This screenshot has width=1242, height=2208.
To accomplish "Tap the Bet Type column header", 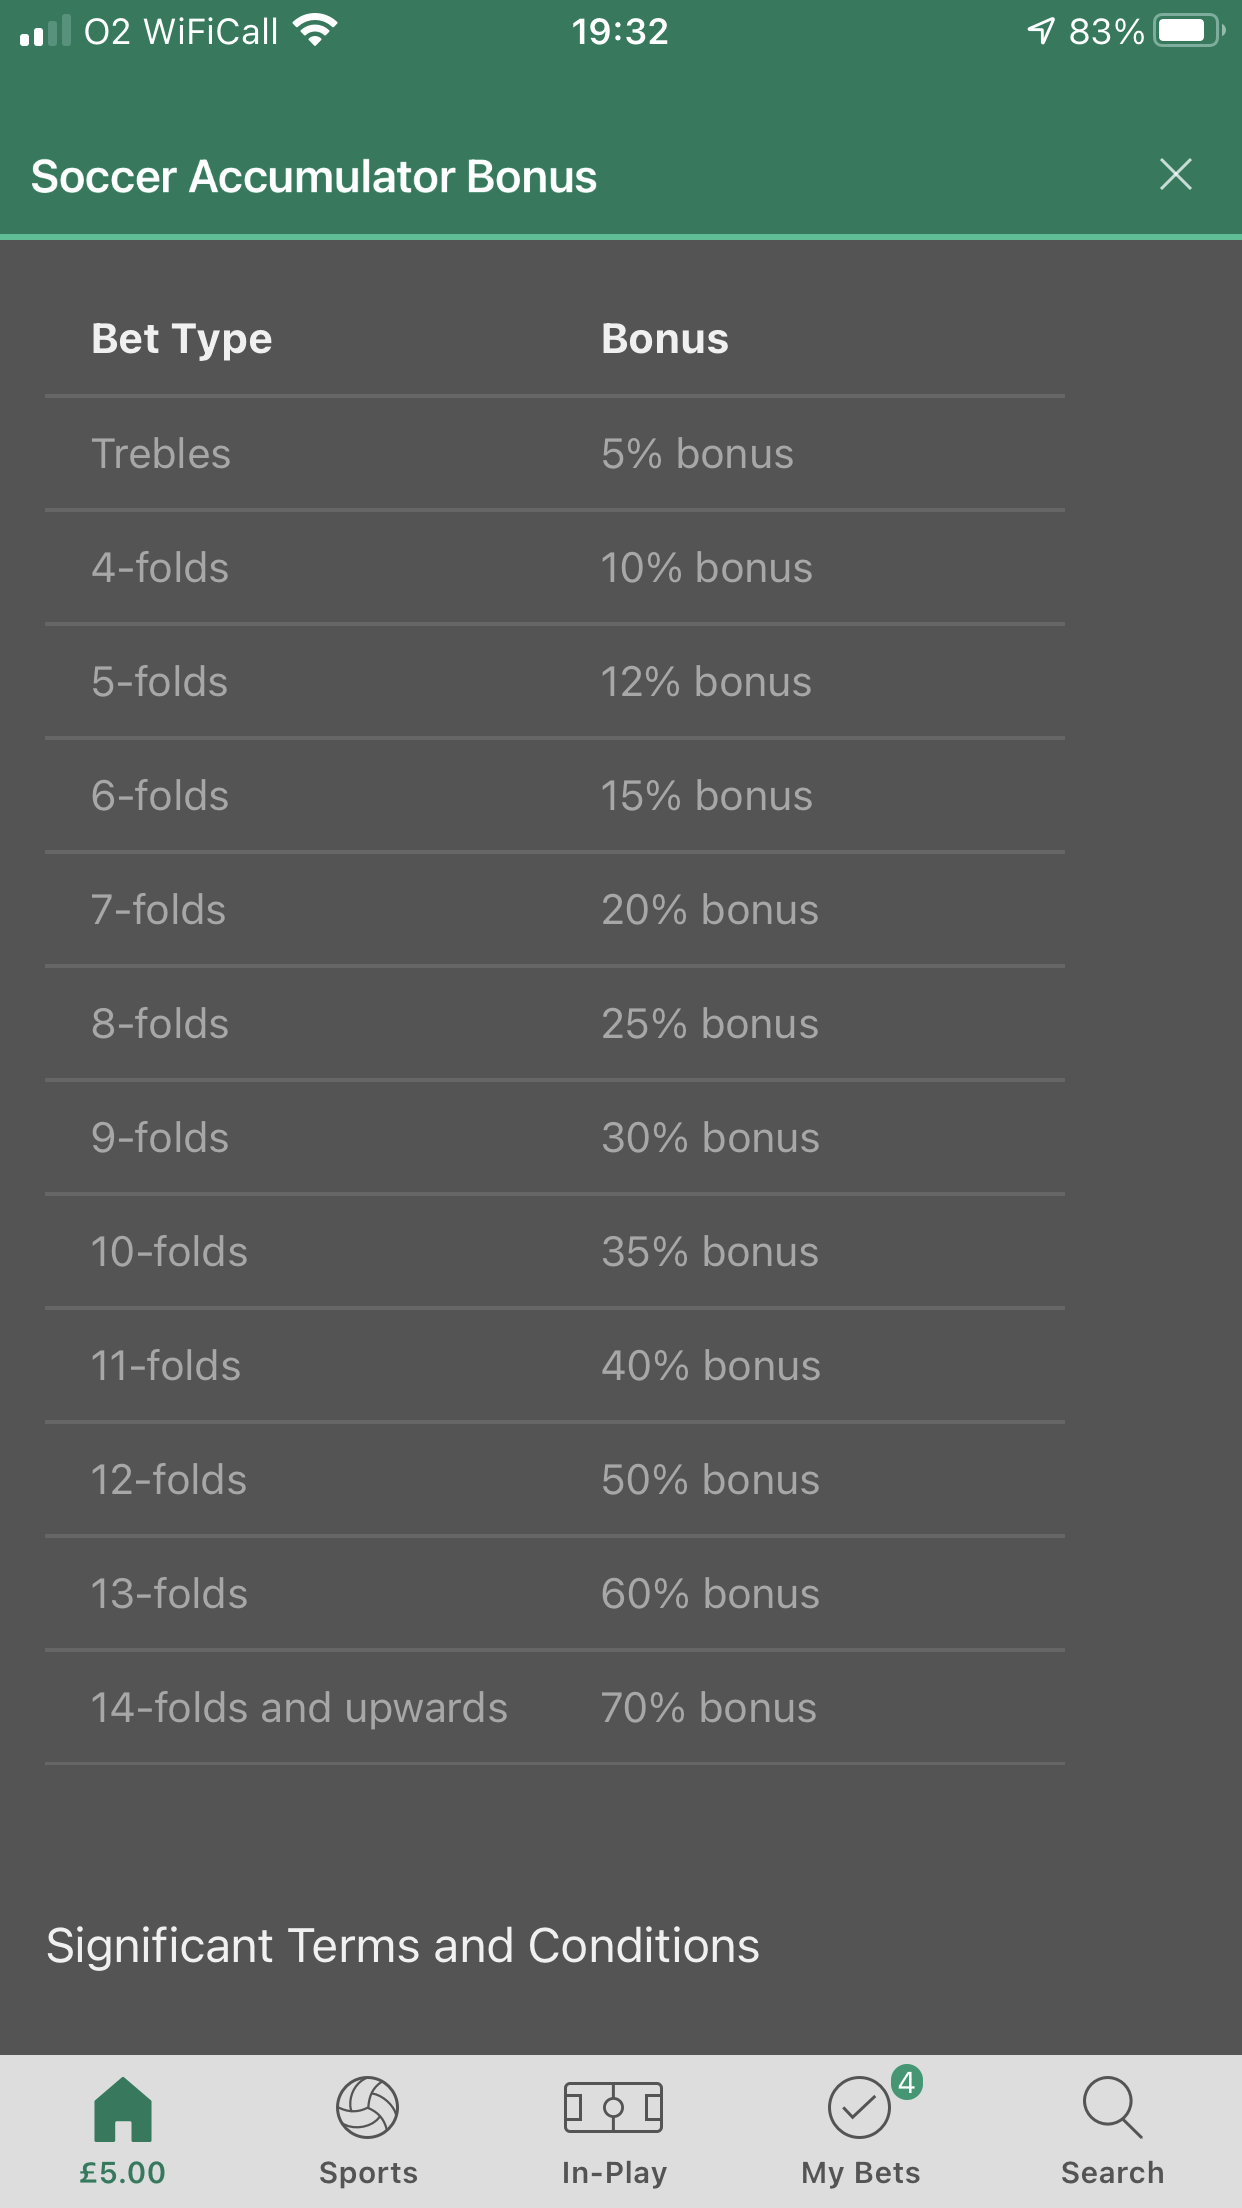I will (x=181, y=340).
